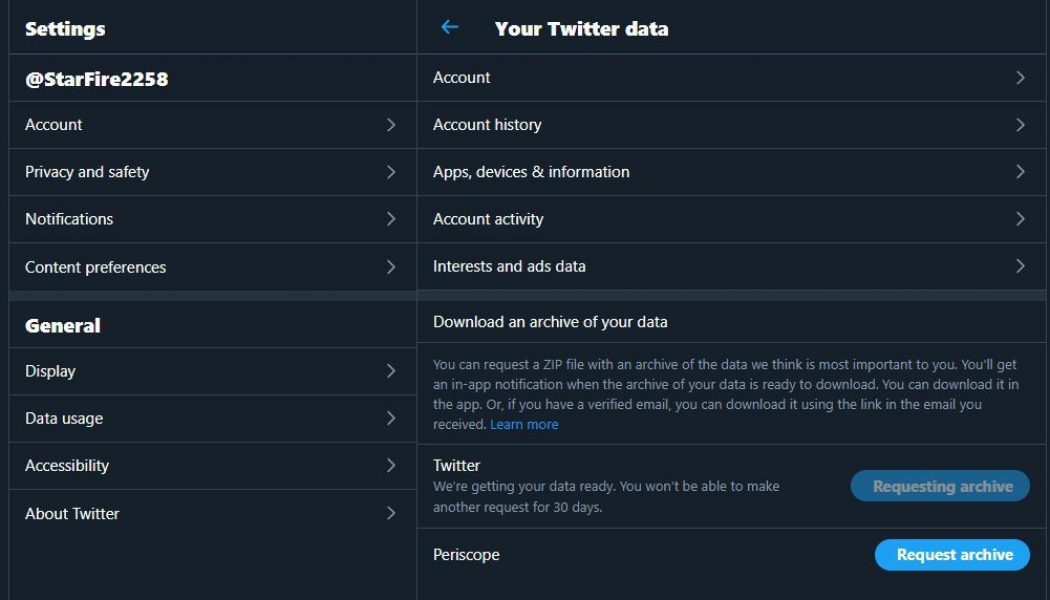This screenshot has height=600, width=1050.
Task: Open About Twitter
Action: click(72, 513)
